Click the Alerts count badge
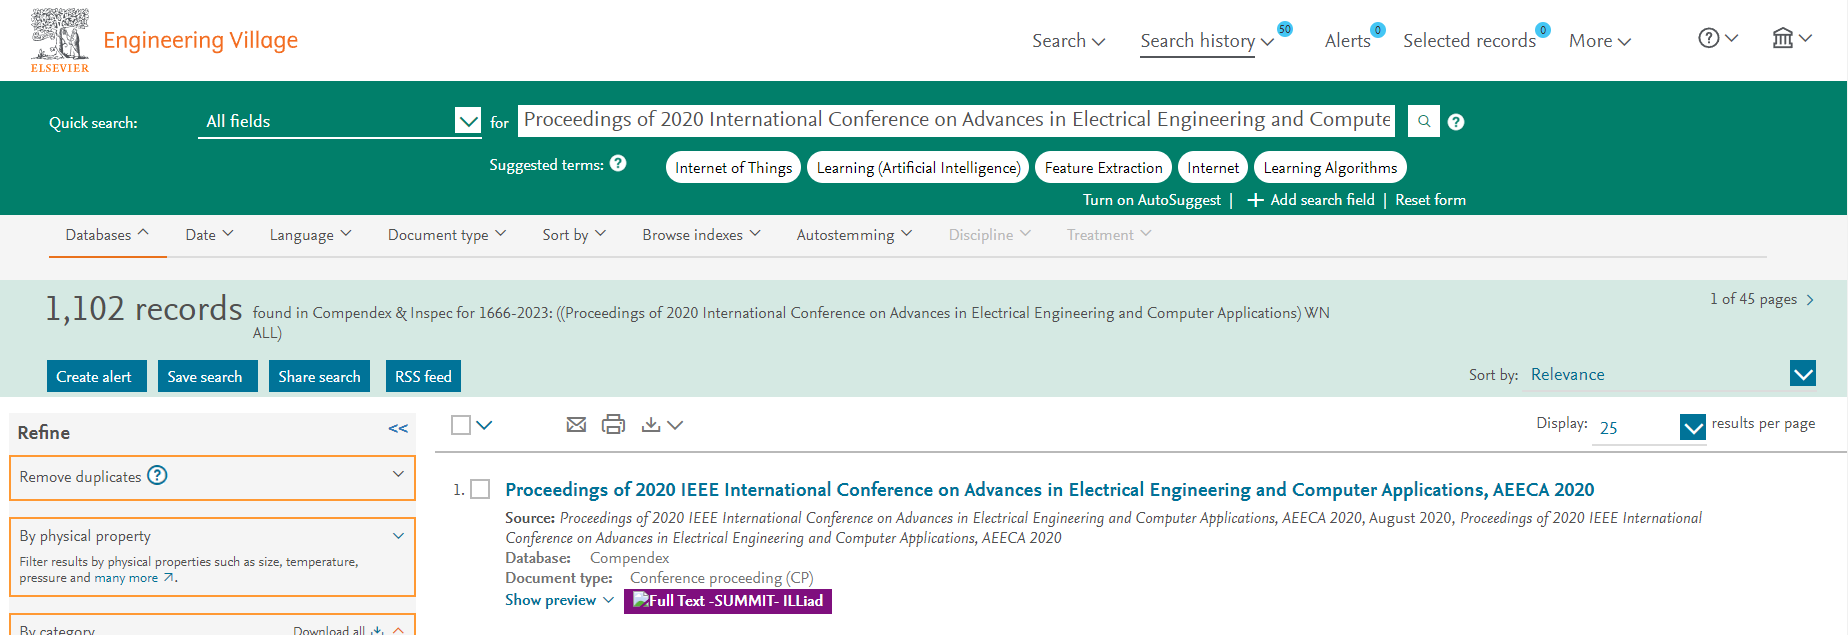The image size is (1848, 635). pos(1378,30)
